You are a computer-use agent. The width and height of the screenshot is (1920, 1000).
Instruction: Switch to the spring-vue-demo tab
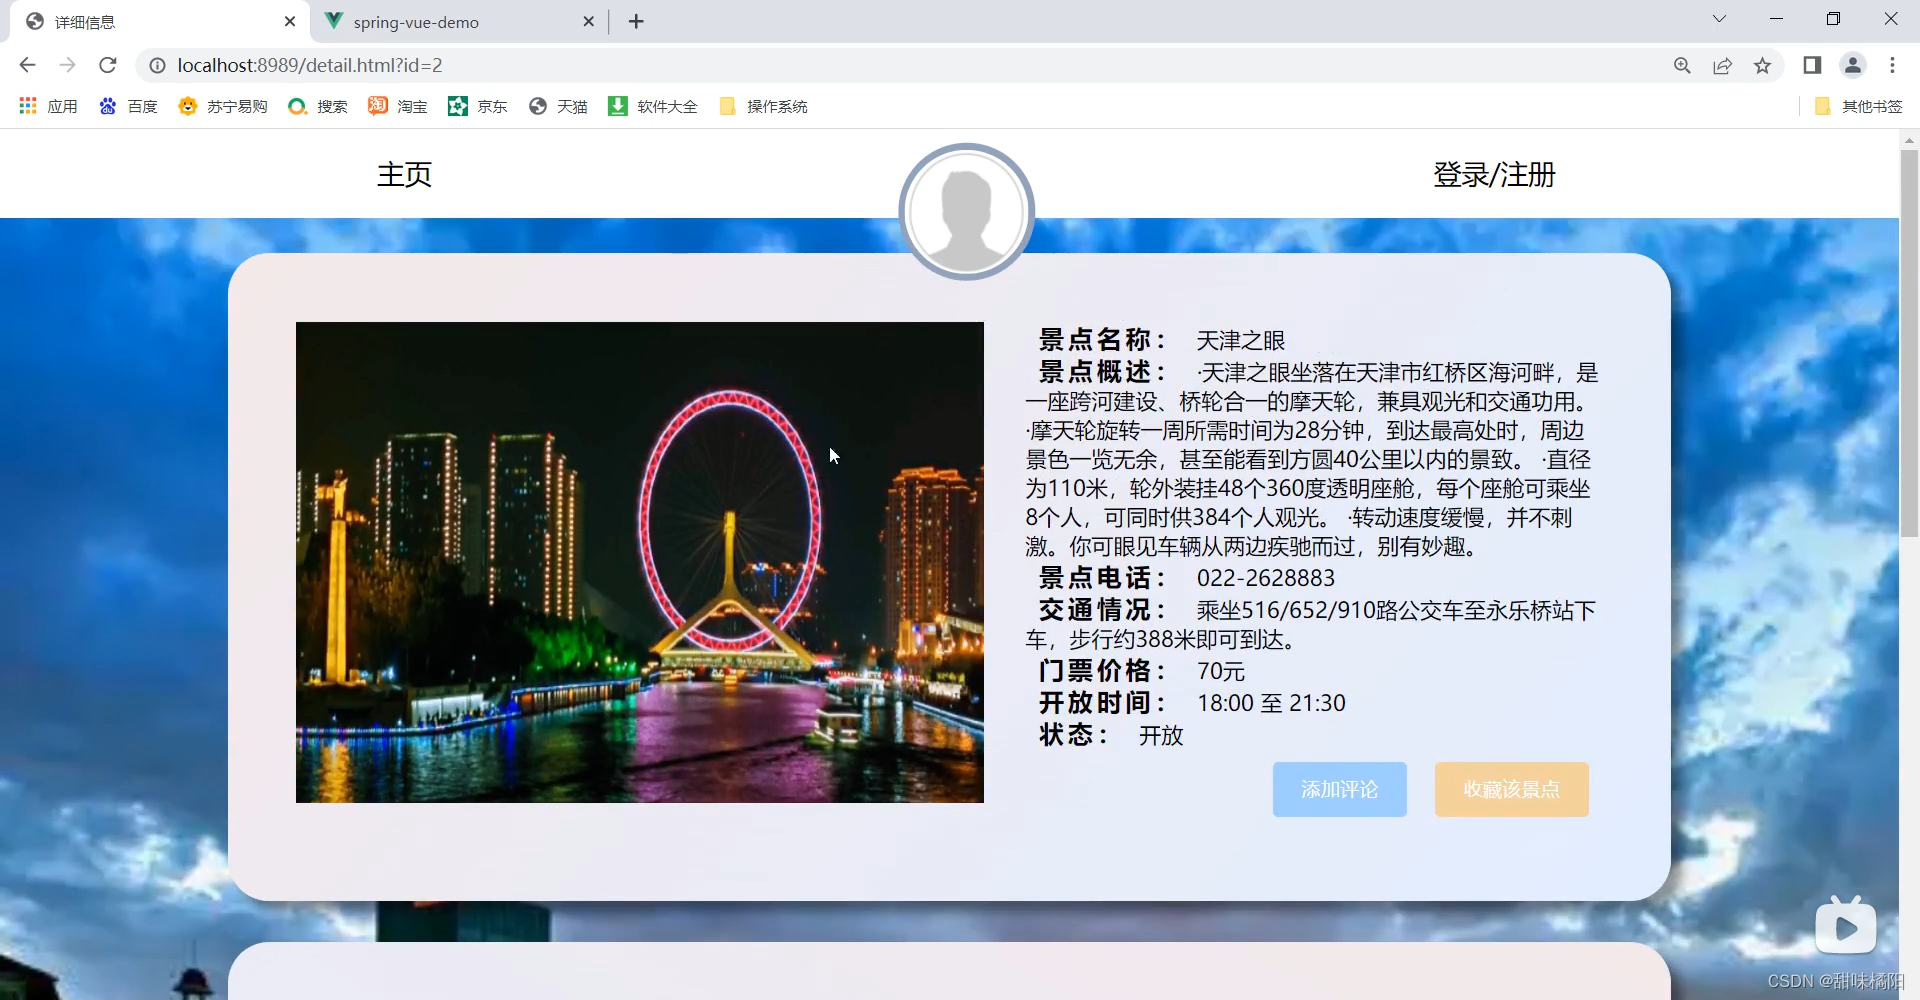tap(460, 21)
